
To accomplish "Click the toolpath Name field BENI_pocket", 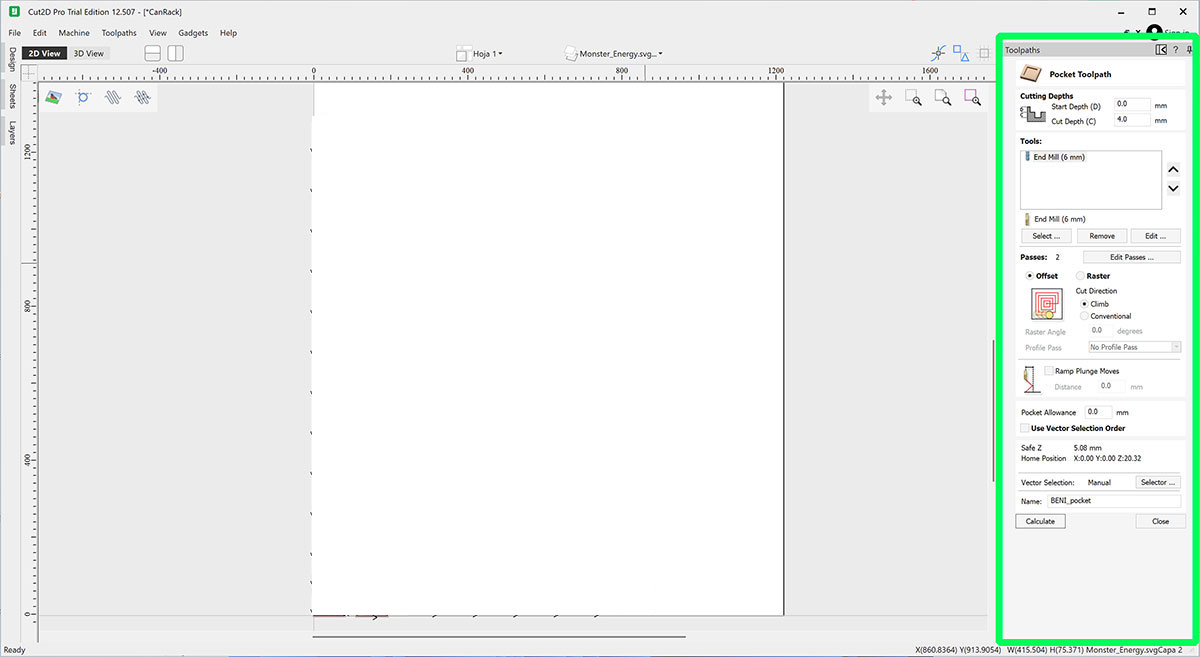I will click(1113, 501).
